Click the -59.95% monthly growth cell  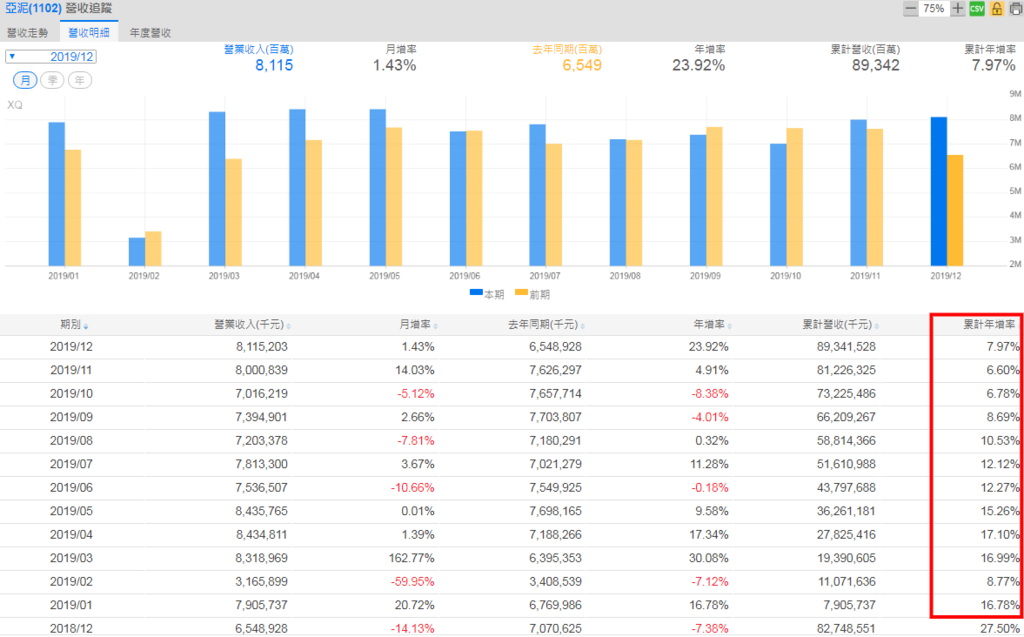click(x=415, y=582)
